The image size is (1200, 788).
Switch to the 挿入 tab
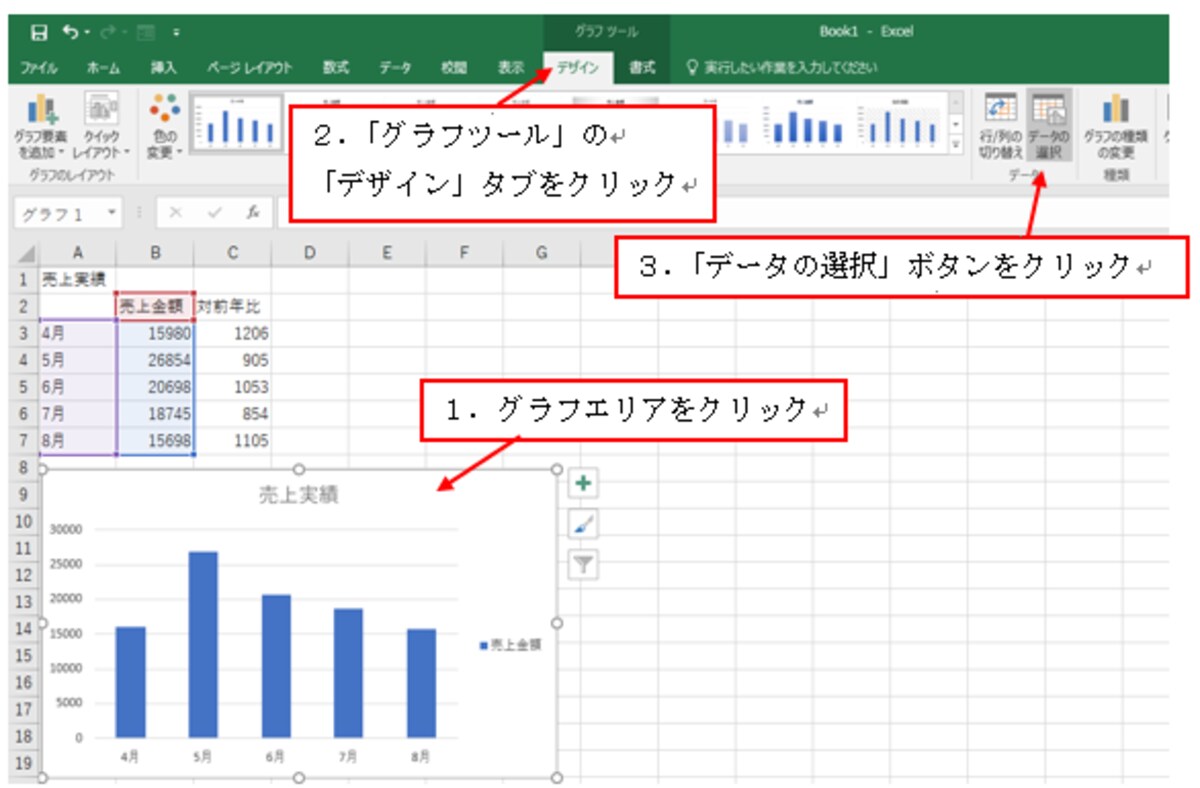coord(164,68)
